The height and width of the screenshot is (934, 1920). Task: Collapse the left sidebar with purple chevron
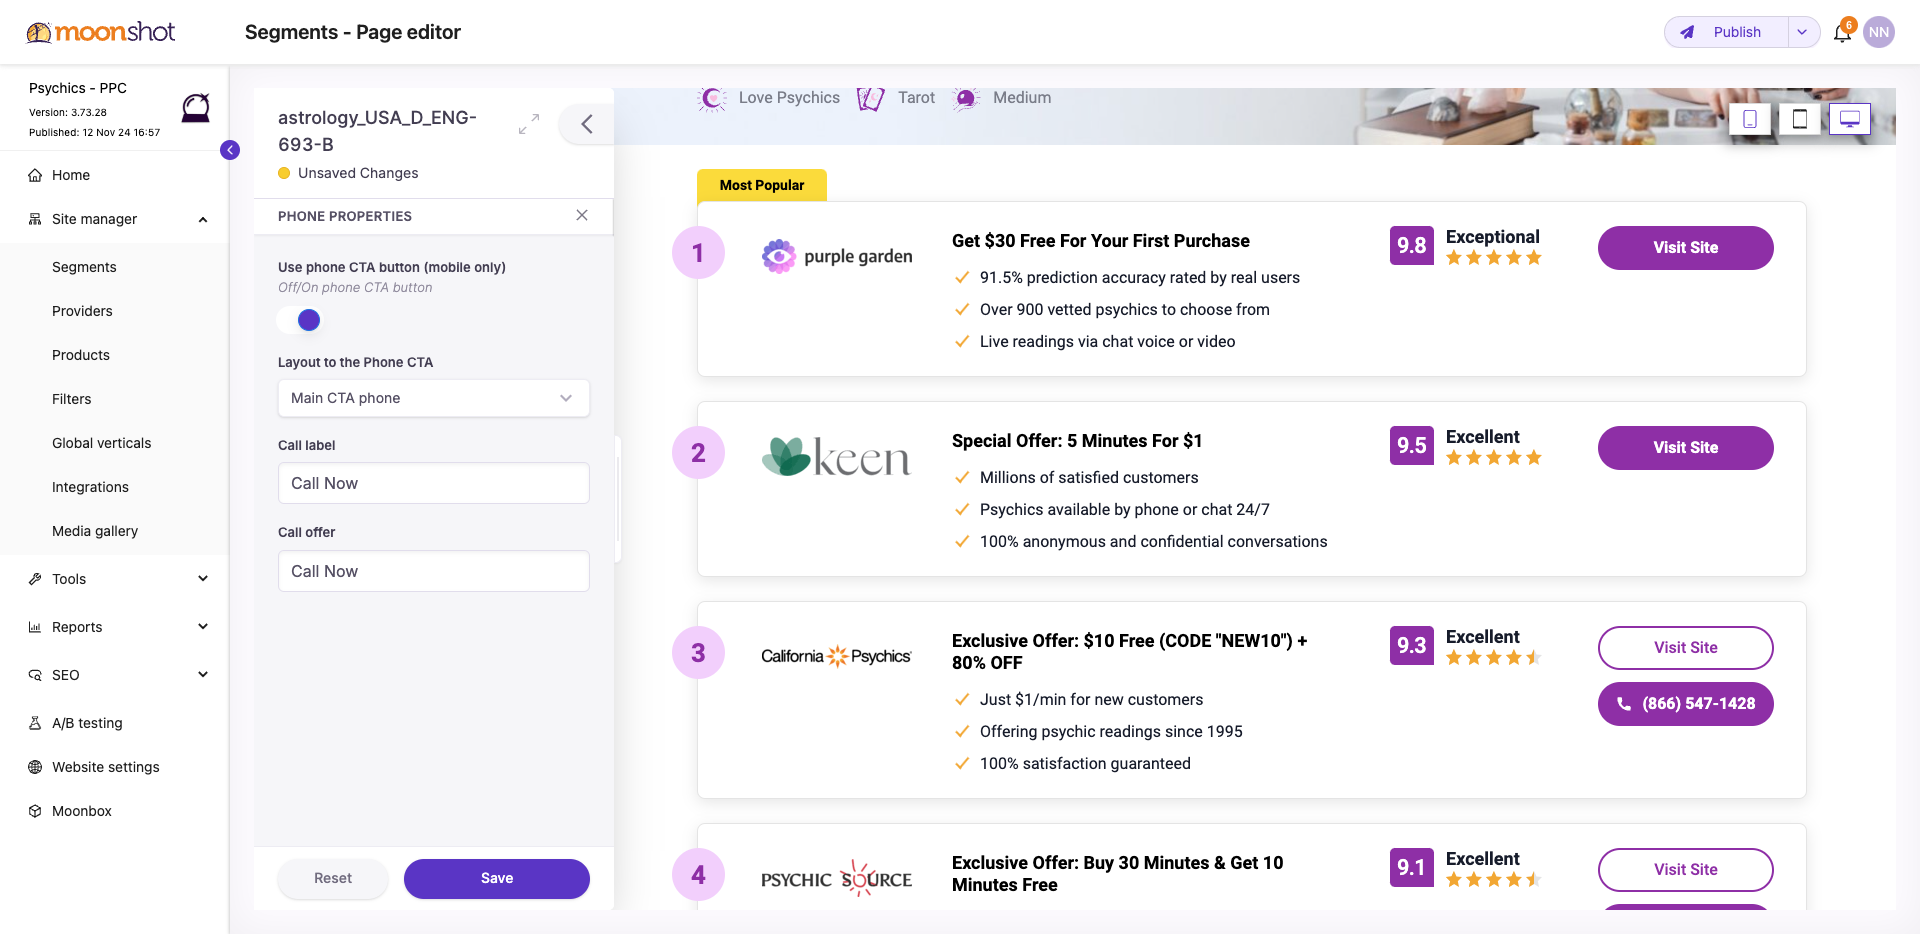(230, 150)
